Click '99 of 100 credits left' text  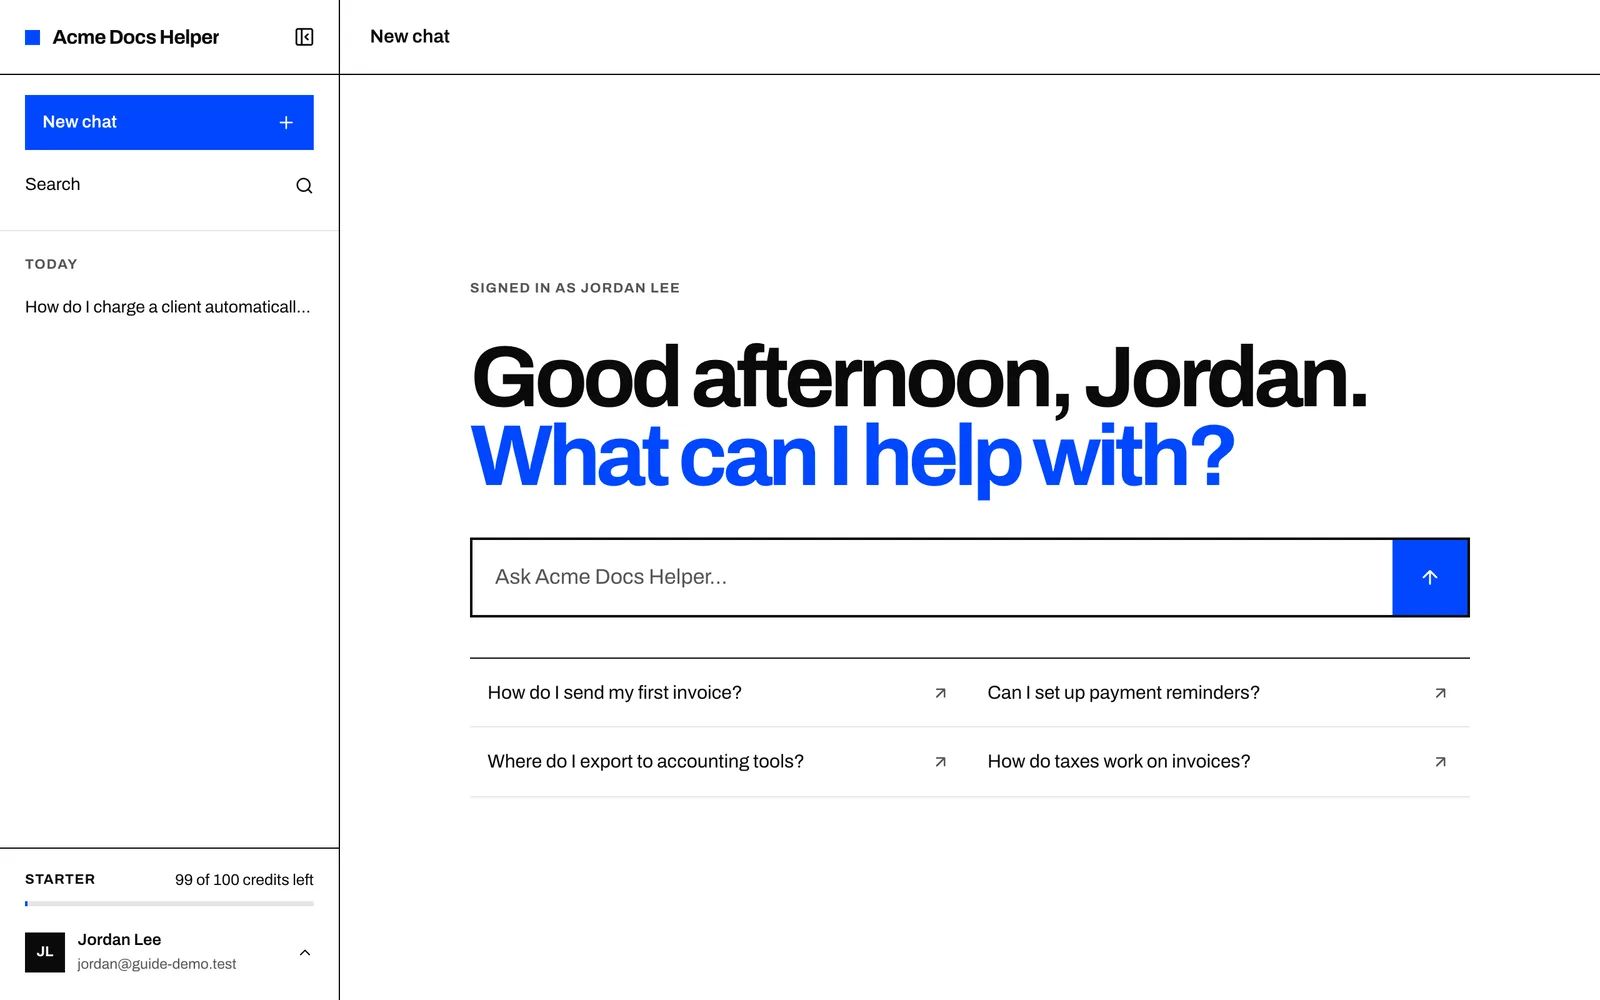click(244, 880)
